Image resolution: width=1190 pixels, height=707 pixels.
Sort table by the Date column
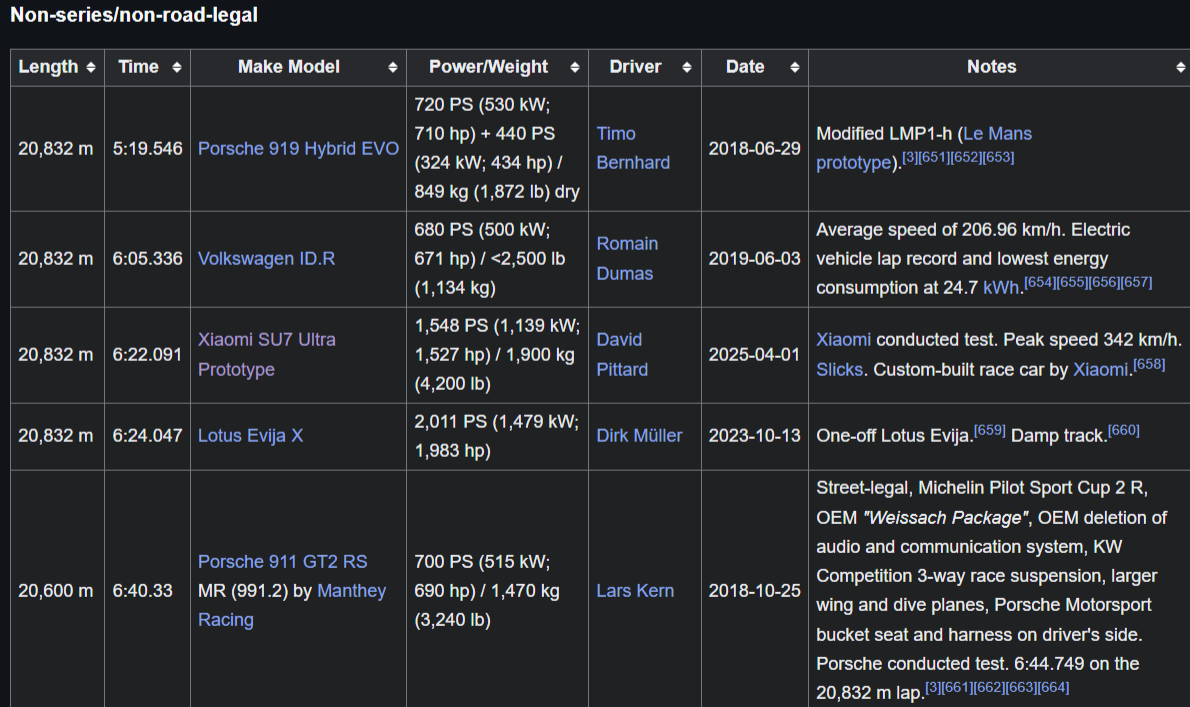click(754, 68)
